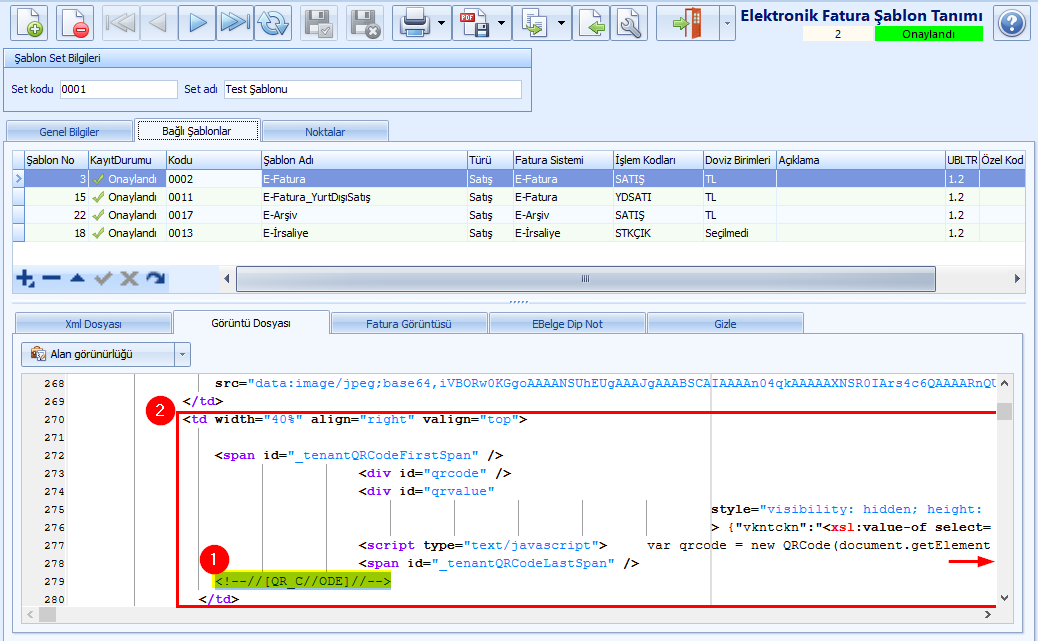Image resolution: width=1038 pixels, height=641 pixels.
Task: Open the PDF export dropdown arrow
Action: 501,23
